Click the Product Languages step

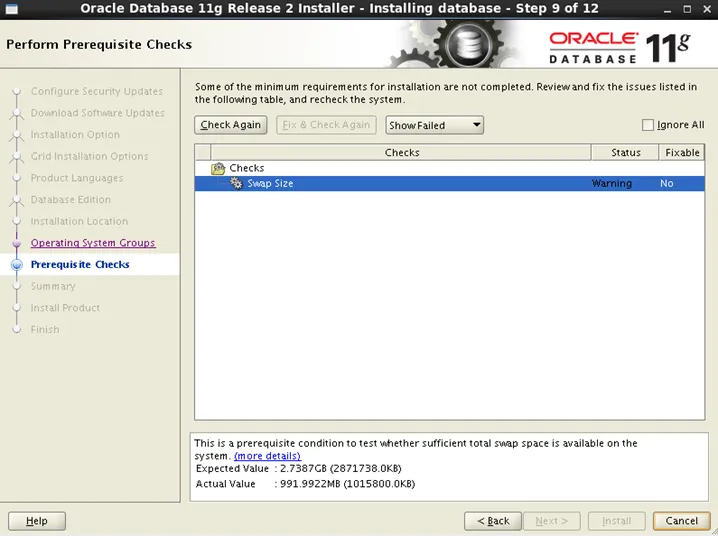point(77,178)
